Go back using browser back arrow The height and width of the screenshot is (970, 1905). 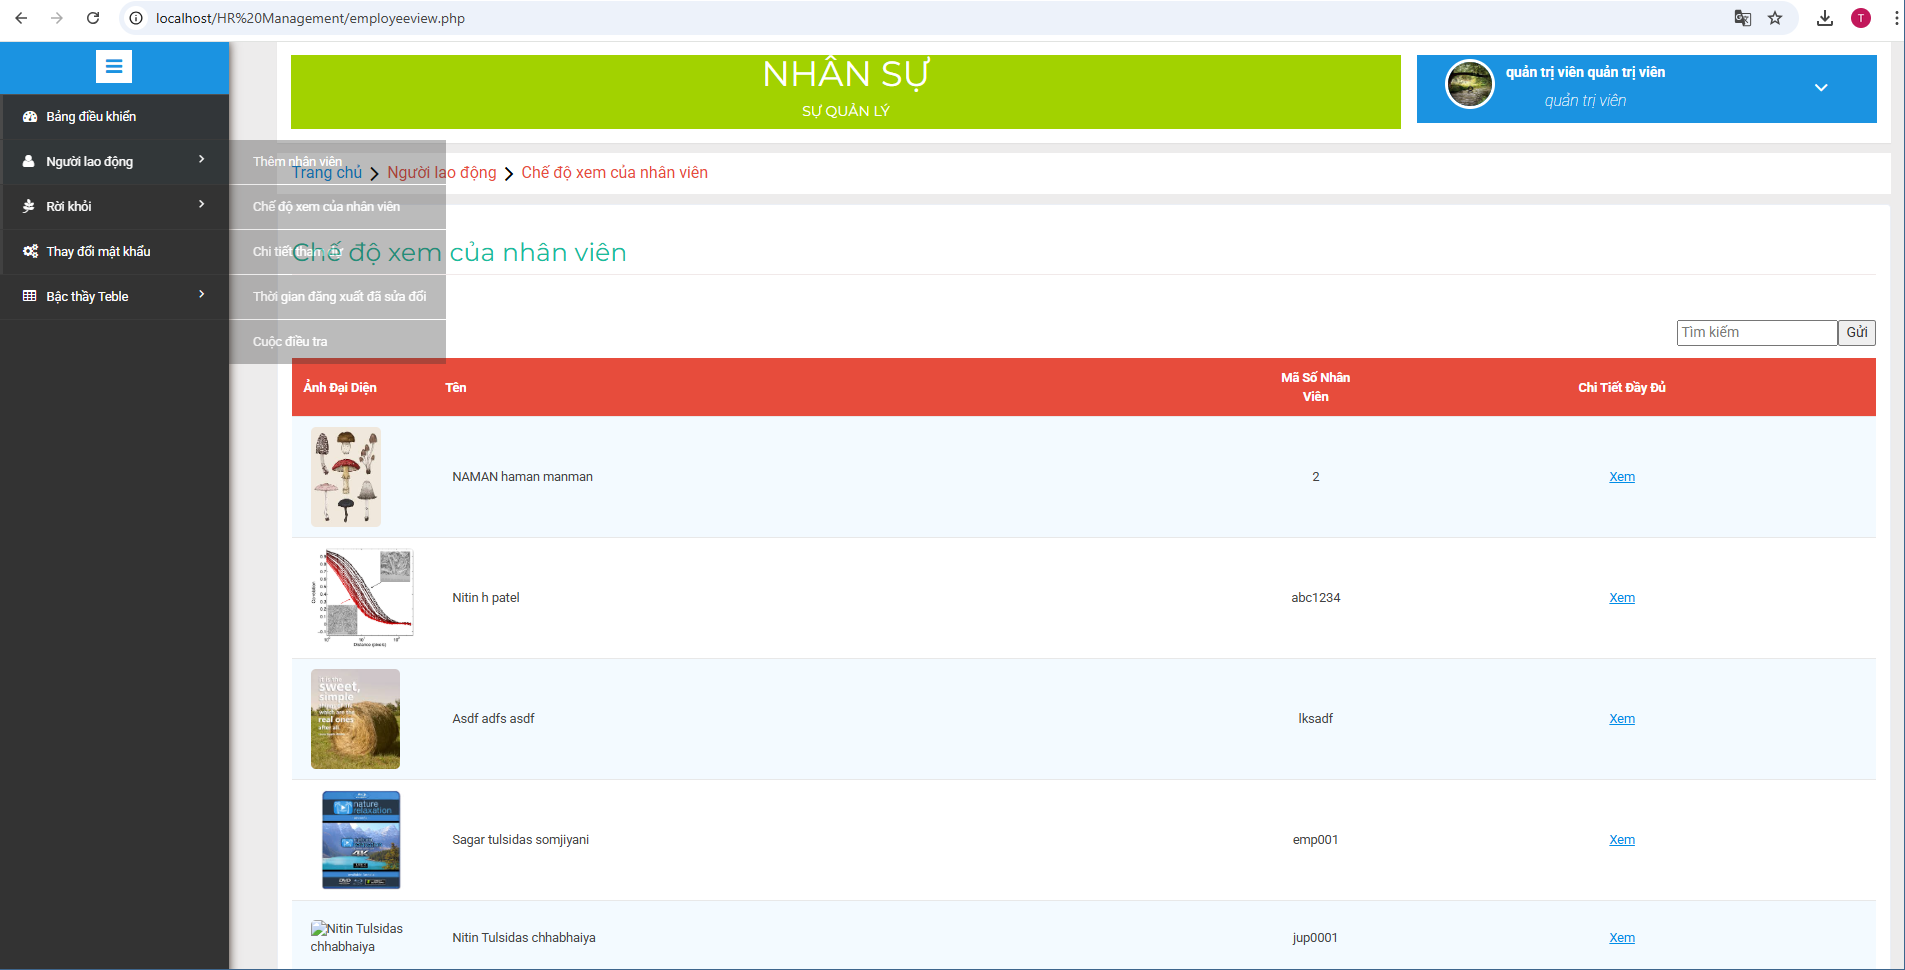(x=21, y=18)
